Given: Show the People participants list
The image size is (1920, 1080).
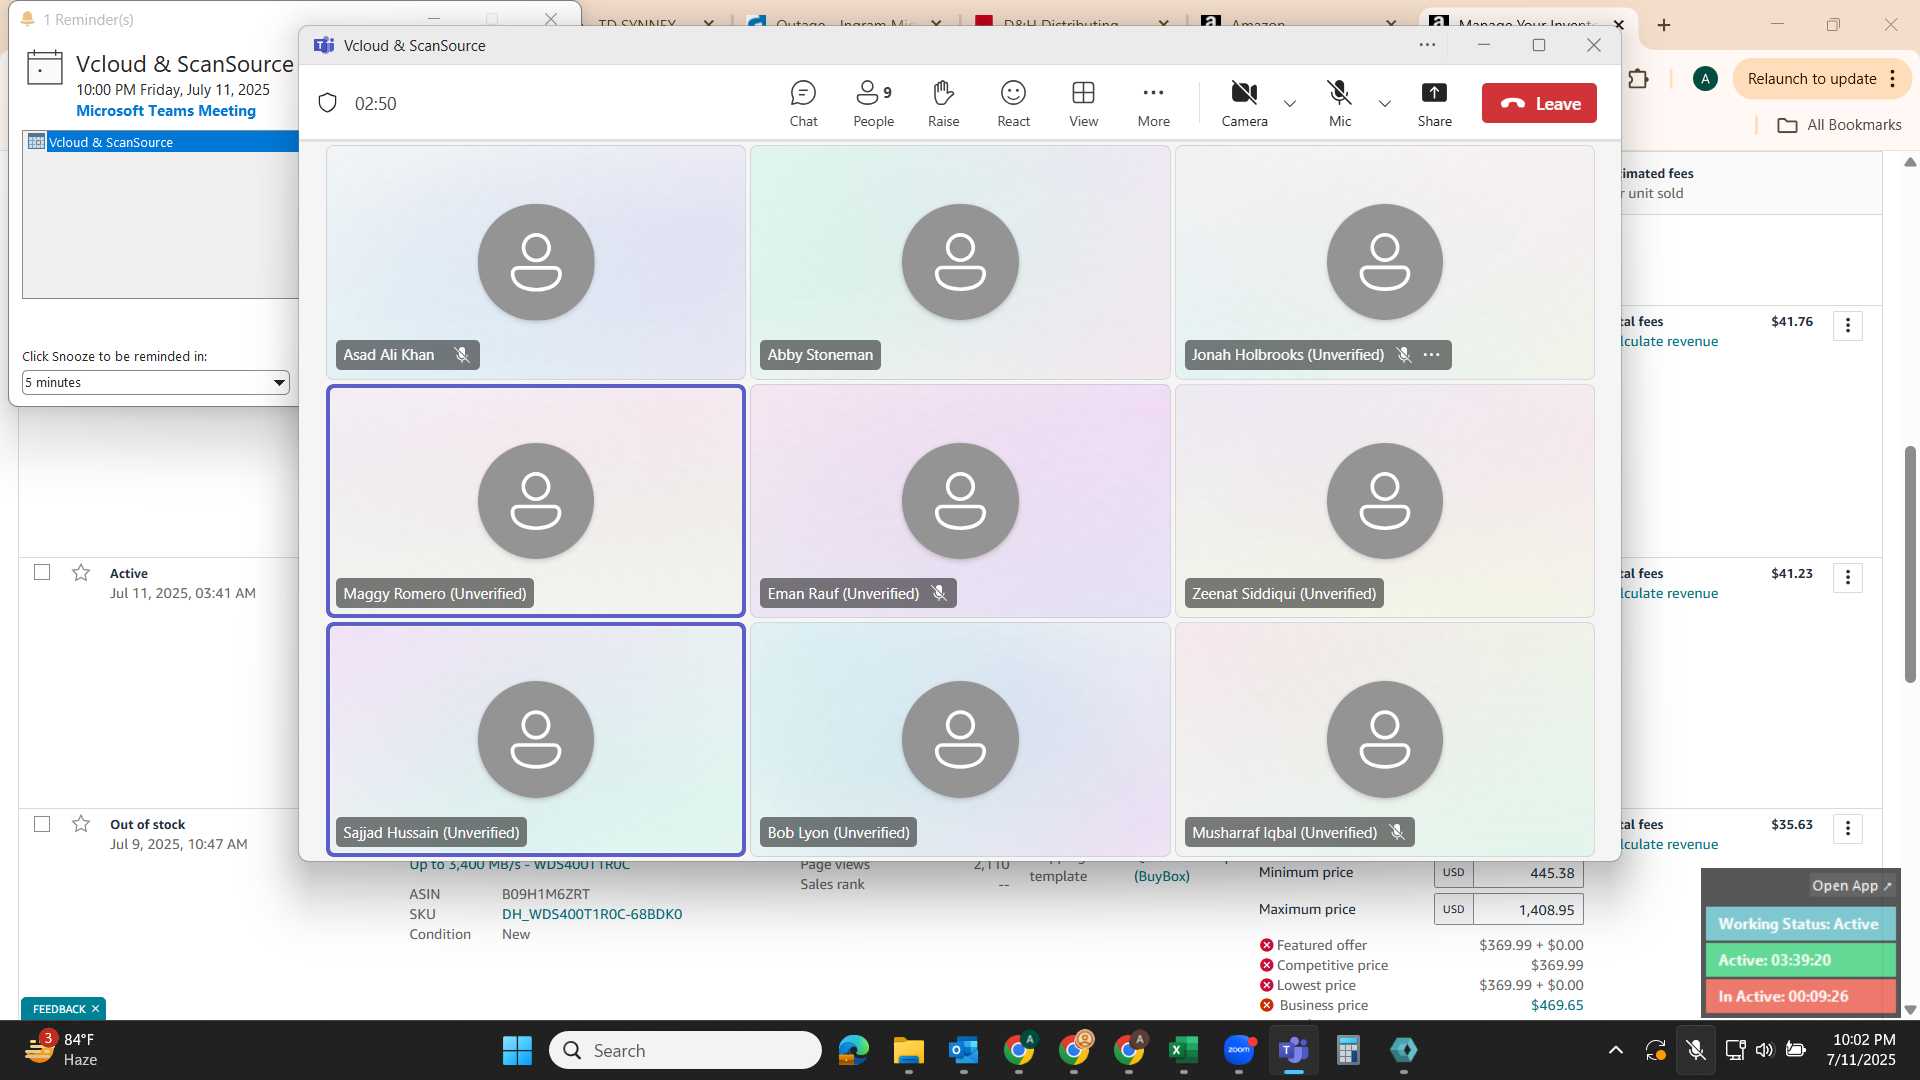Looking at the screenshot, I should point(873,104).
